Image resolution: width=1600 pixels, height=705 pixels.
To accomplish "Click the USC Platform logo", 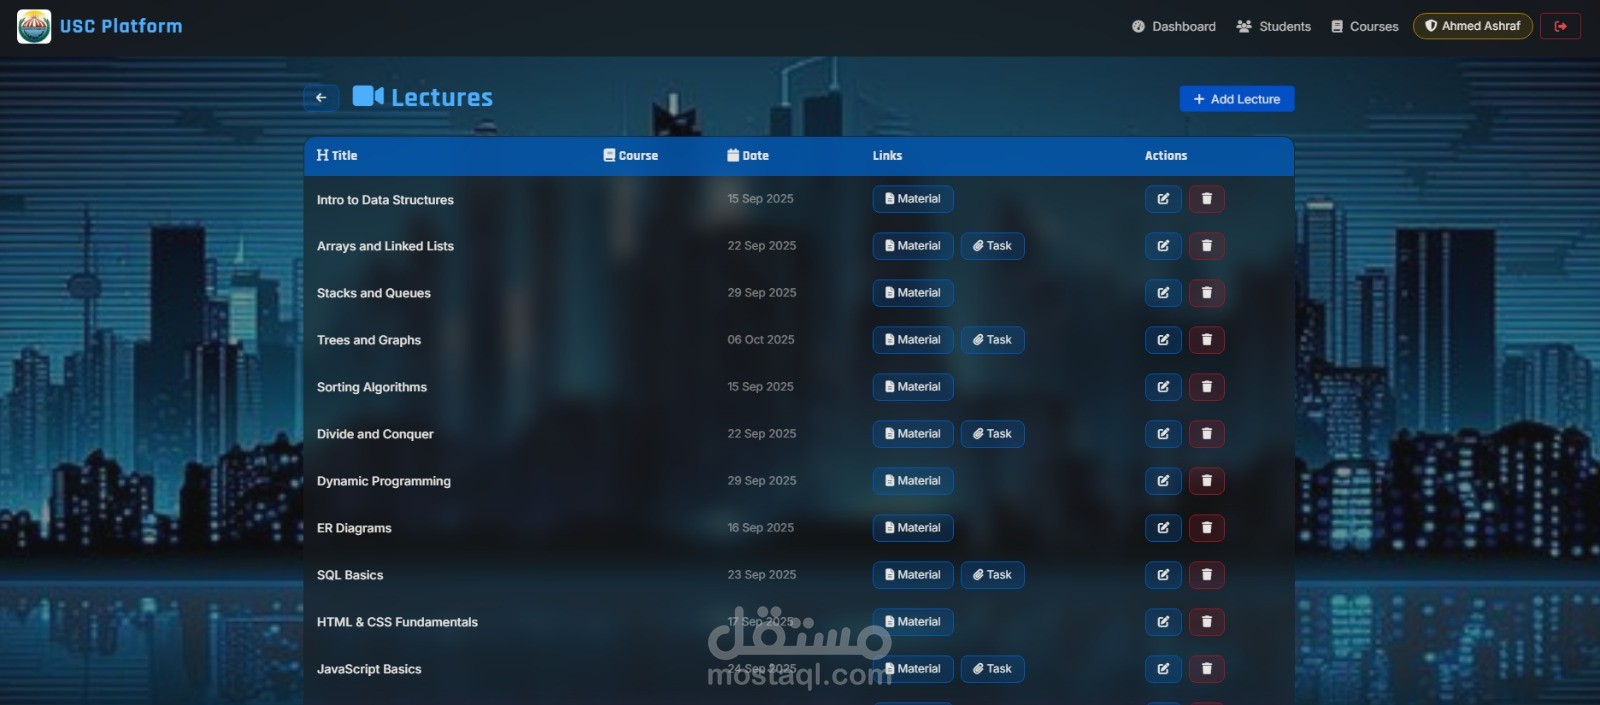I will [34, 26].
